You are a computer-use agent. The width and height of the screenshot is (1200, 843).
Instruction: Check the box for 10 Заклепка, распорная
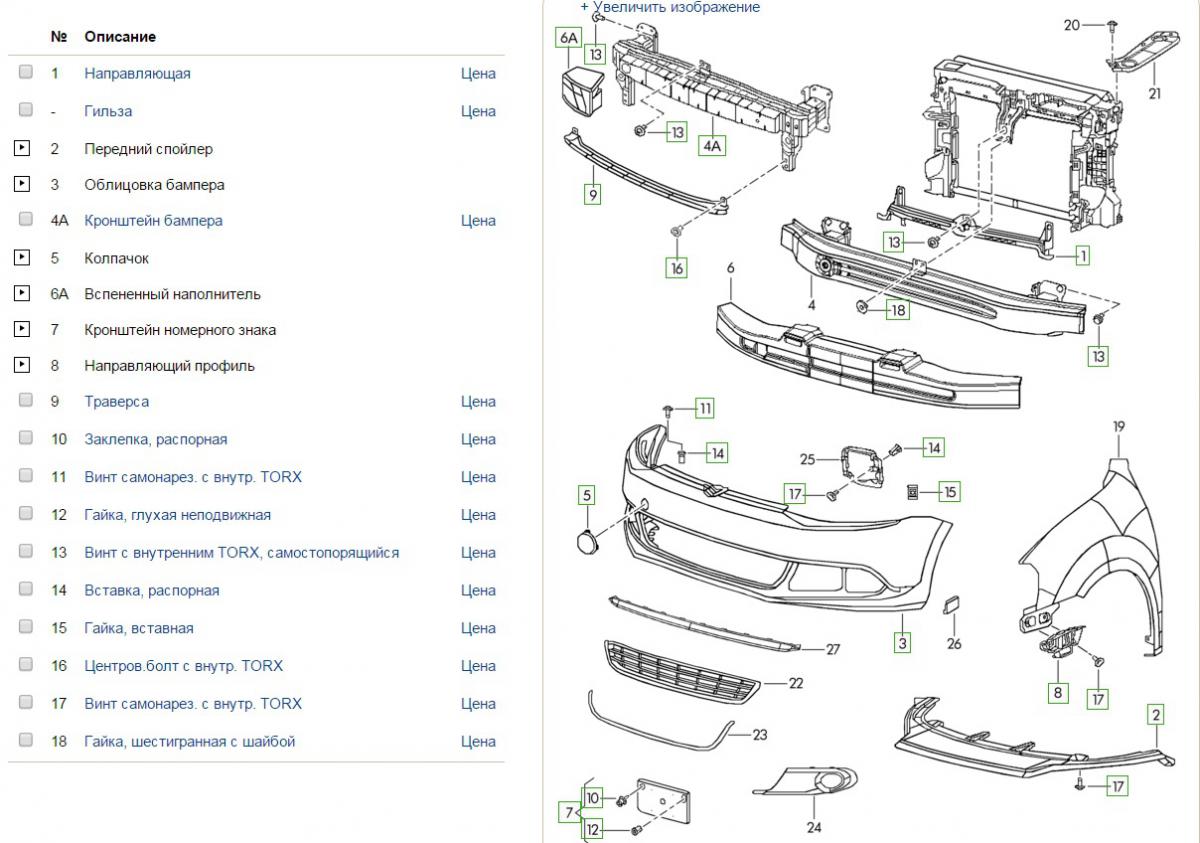tap(26, 438)
